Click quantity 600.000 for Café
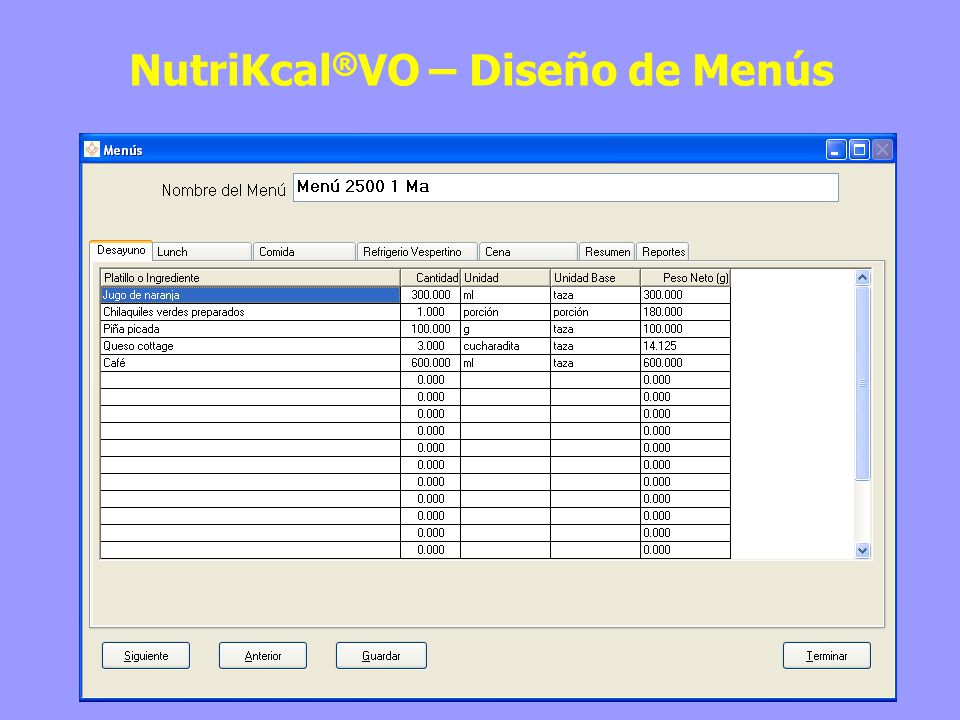 [430, 363]
